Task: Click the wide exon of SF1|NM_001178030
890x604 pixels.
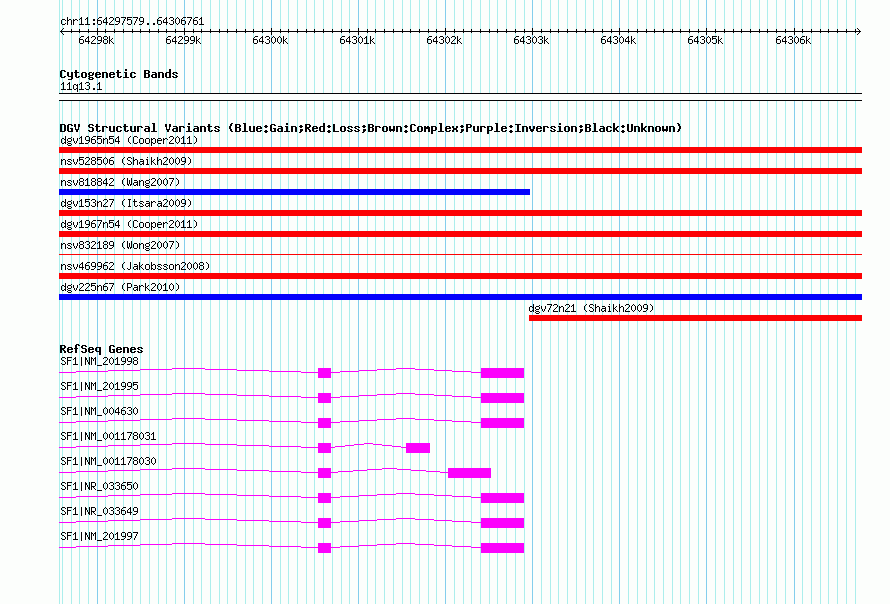Action: click(x=469, y=473)
